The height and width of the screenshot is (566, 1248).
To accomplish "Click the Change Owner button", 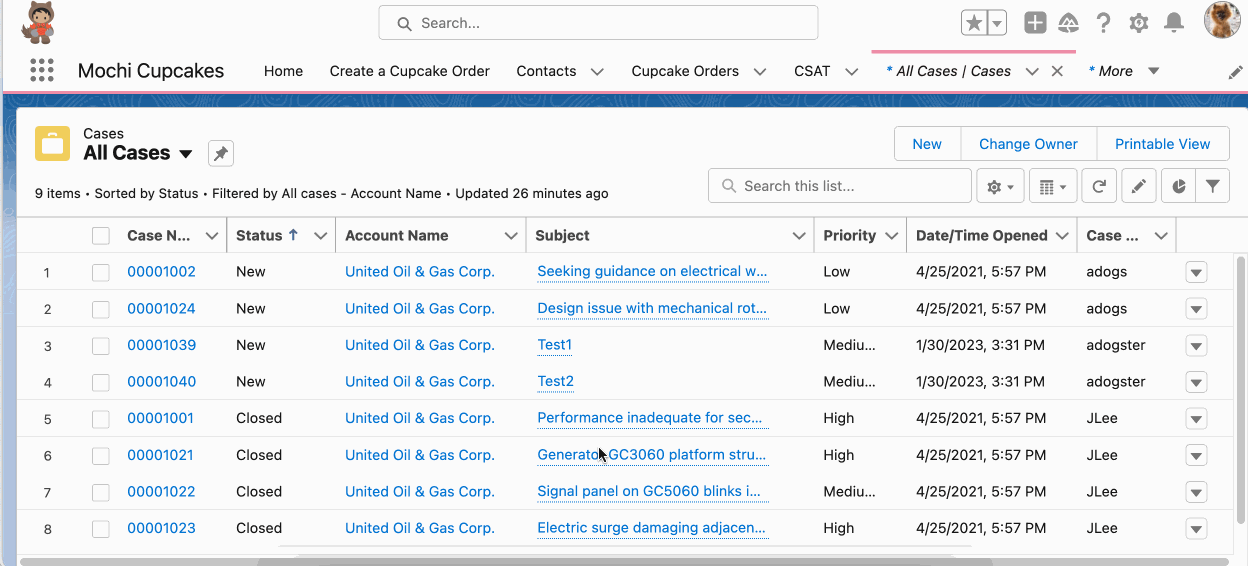I will [x=1028, y=144].
